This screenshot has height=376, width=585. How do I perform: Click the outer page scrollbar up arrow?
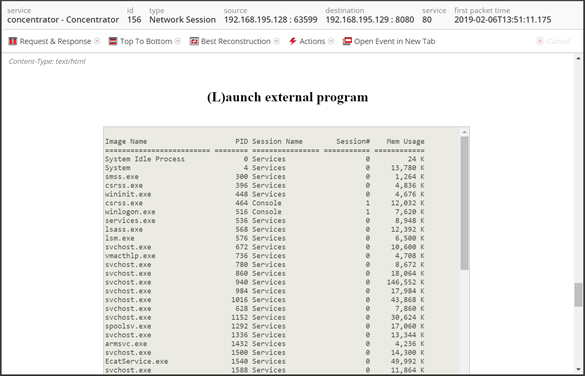578,58
